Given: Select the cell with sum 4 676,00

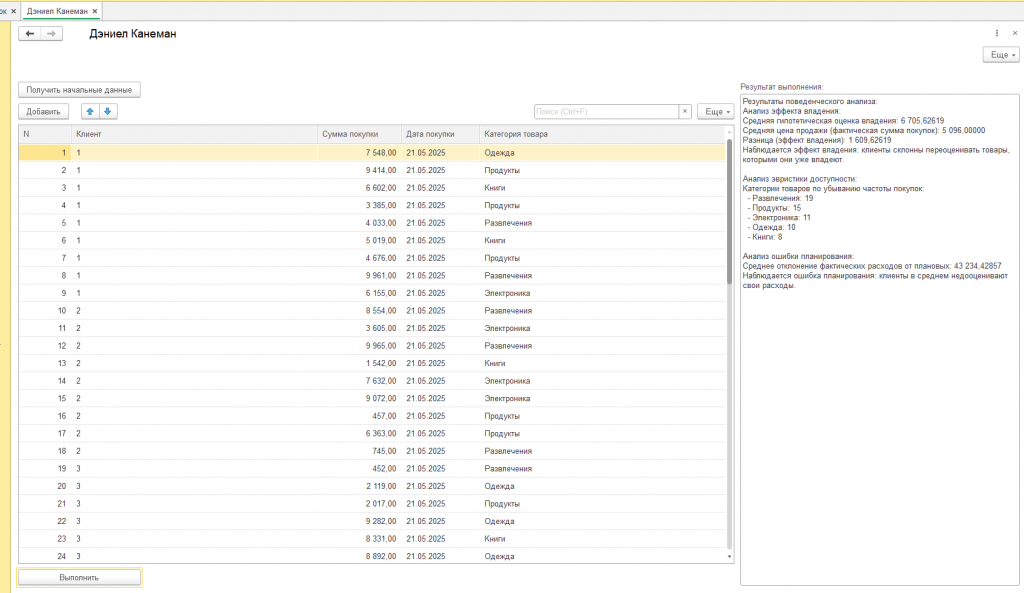Looking at the screenshot, I should 359,258.
